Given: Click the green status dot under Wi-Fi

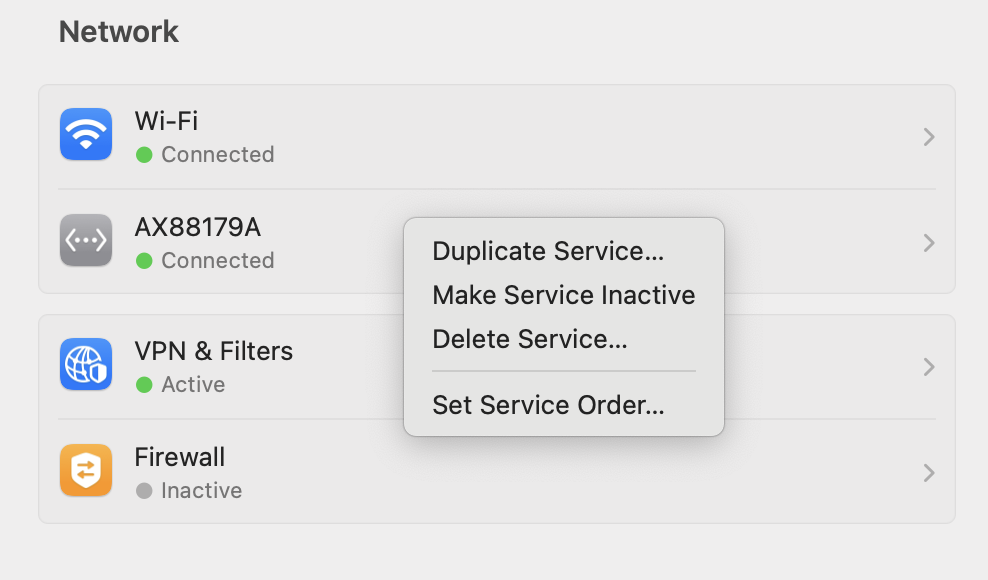Looking at the screenshot, I should (144, 154).
